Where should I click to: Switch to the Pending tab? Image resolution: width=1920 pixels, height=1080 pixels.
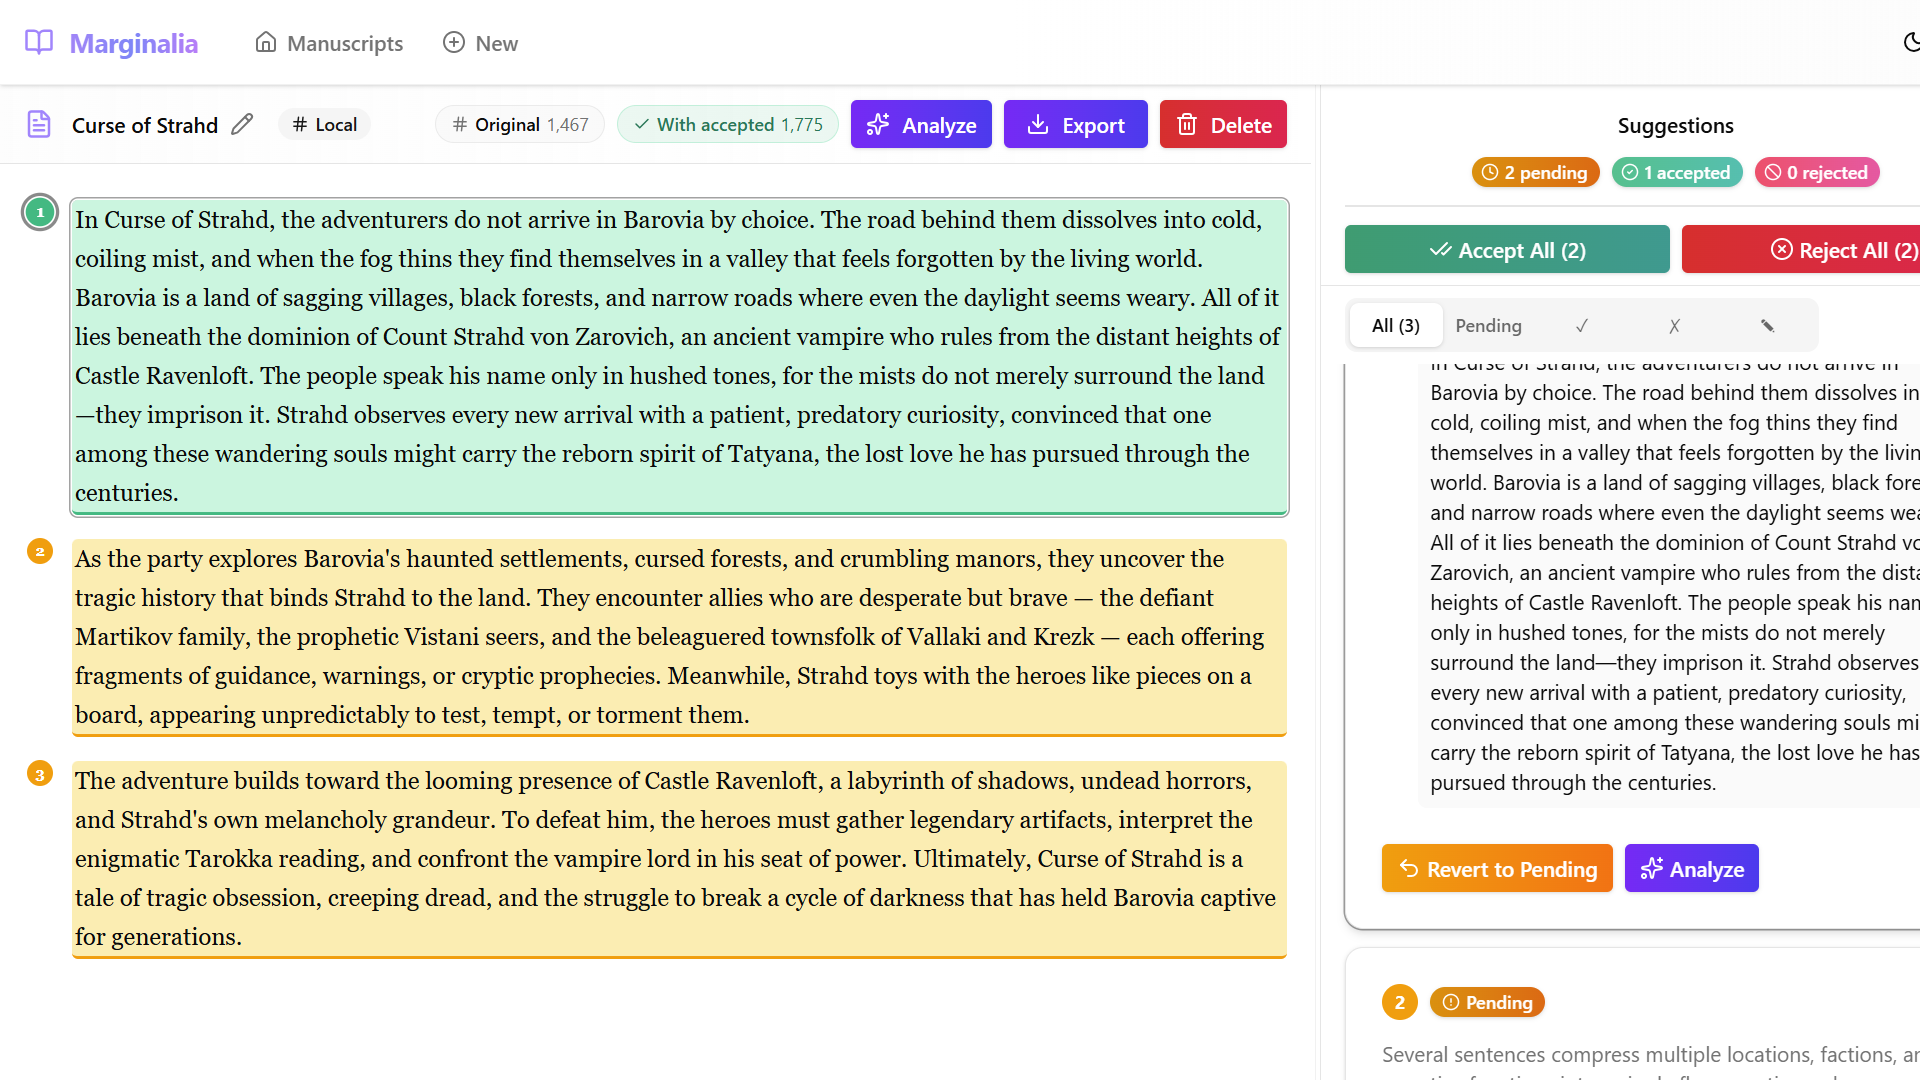pyautogui.click(x=1489, y=325)
